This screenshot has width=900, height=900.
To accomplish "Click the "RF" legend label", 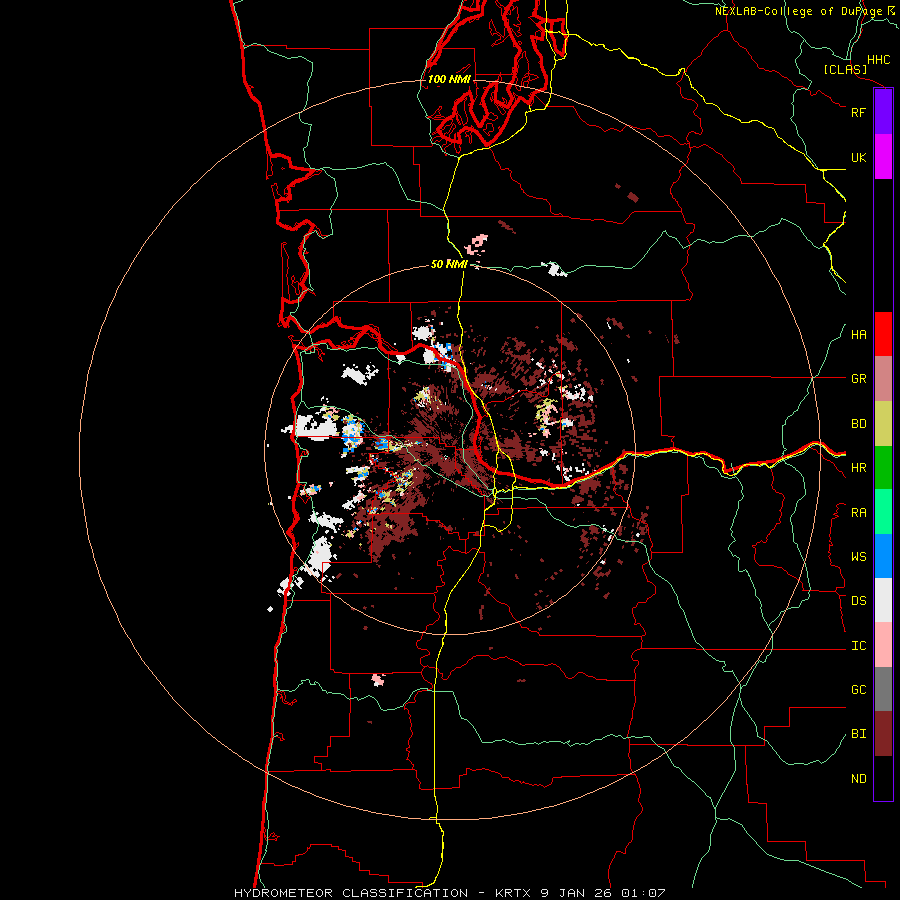I will (858, 112).
